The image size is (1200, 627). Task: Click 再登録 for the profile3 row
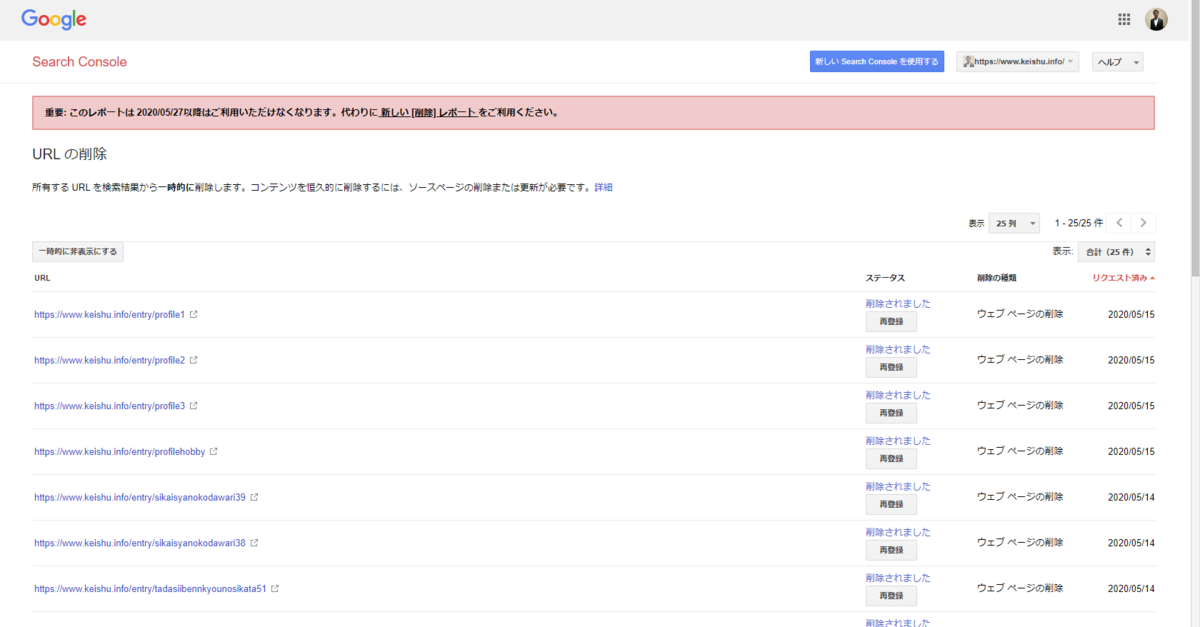click(x=891, y=413)
